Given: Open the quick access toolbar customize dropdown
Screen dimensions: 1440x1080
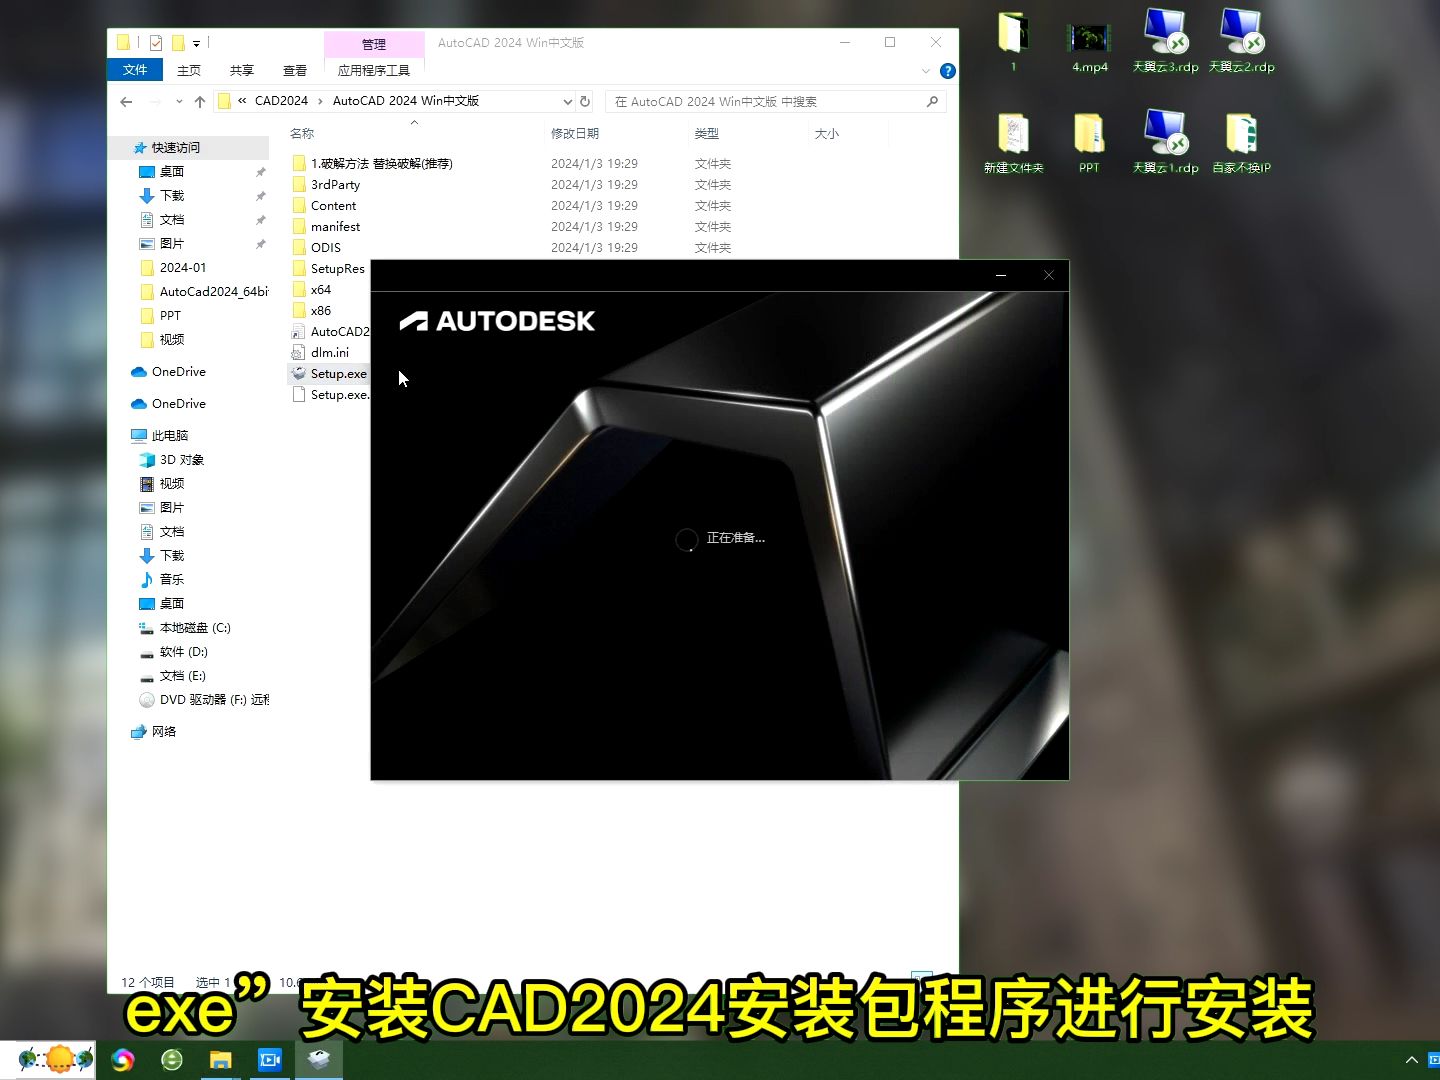Looking at the screenshot, I should [196, 43].
